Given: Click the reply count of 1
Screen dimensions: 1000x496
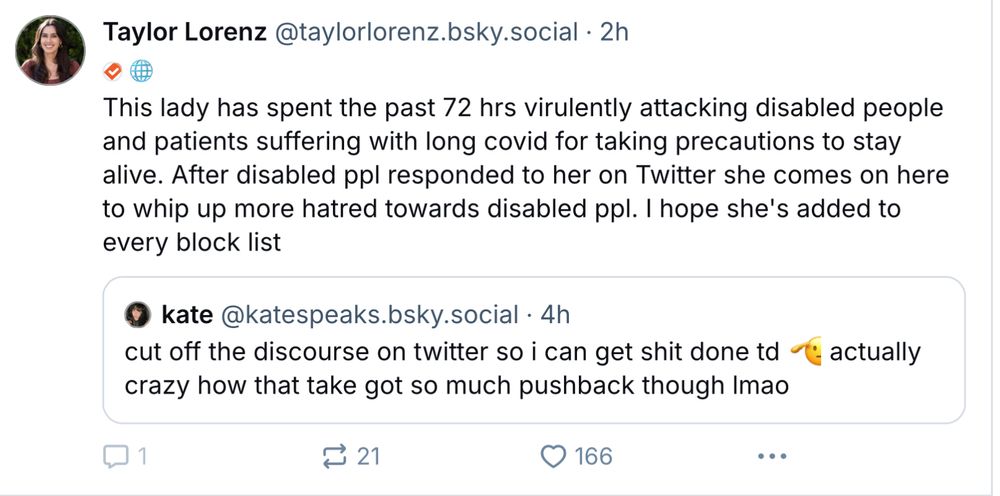Looking at the screenshot, I should tap(143, 456).
